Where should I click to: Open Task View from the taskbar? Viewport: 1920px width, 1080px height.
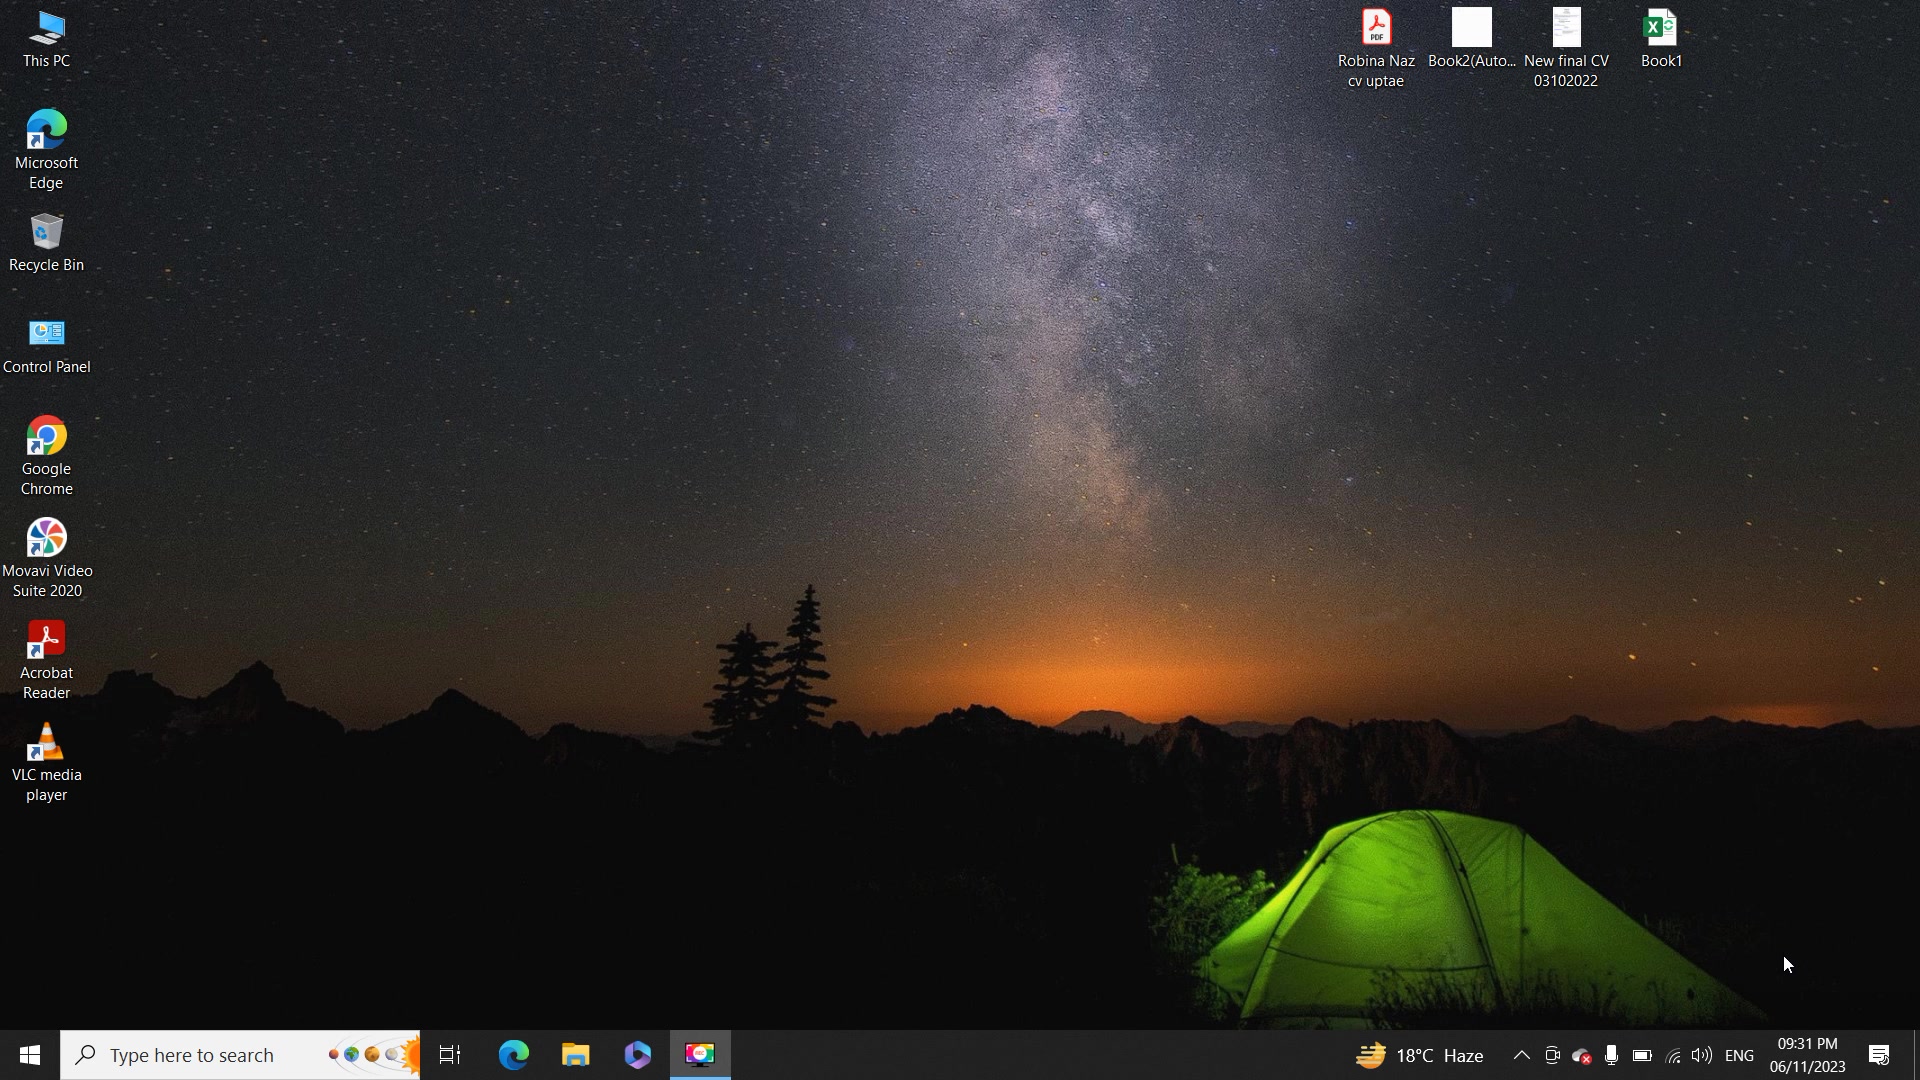[x=450, y=1055]
